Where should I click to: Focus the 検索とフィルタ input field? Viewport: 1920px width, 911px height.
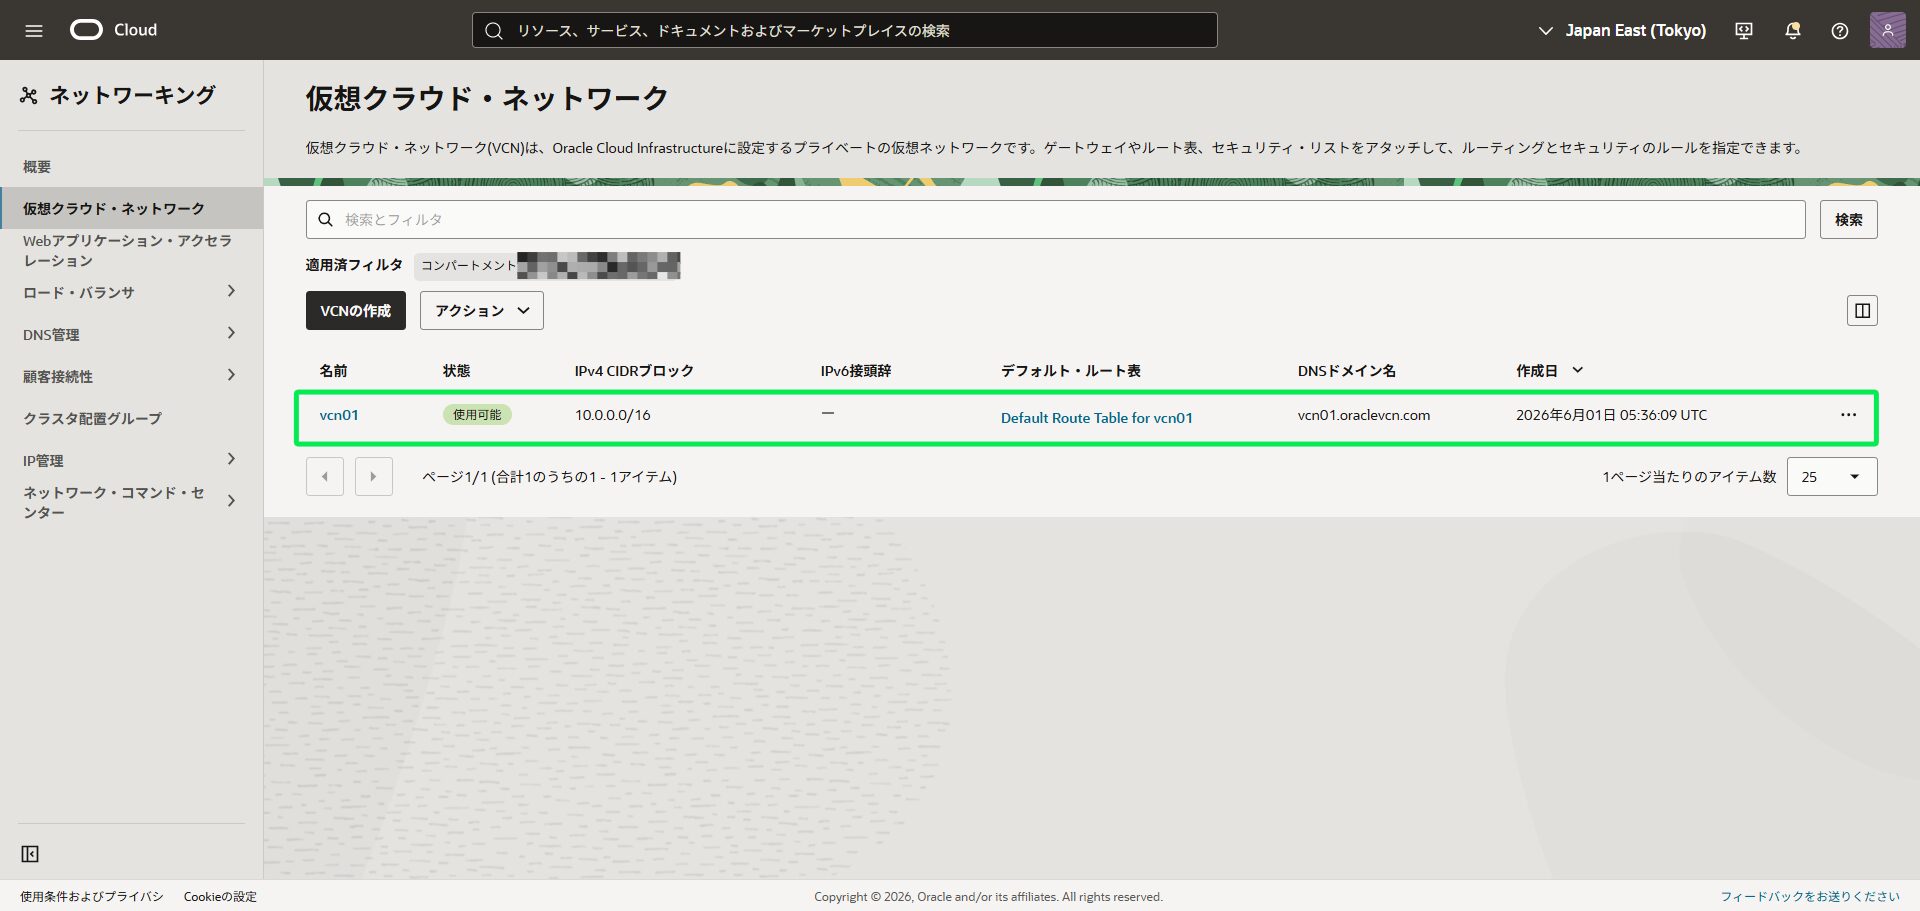click(1056, 220)
